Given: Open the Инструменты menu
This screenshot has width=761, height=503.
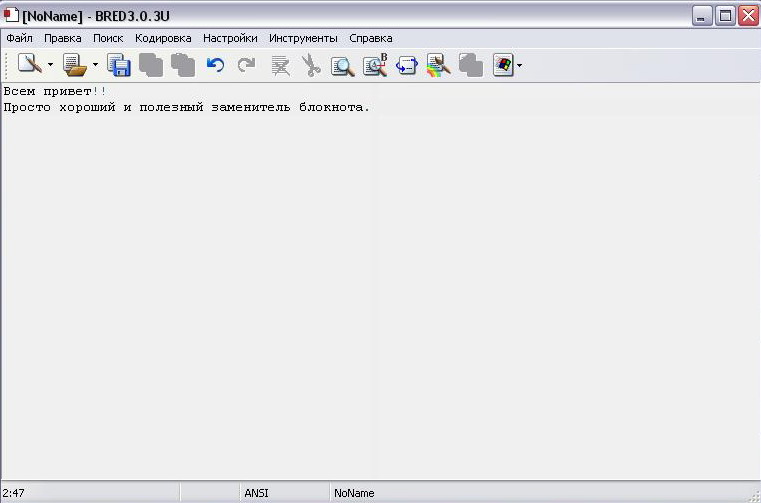Looking at the screenshot, I should 303,38.
